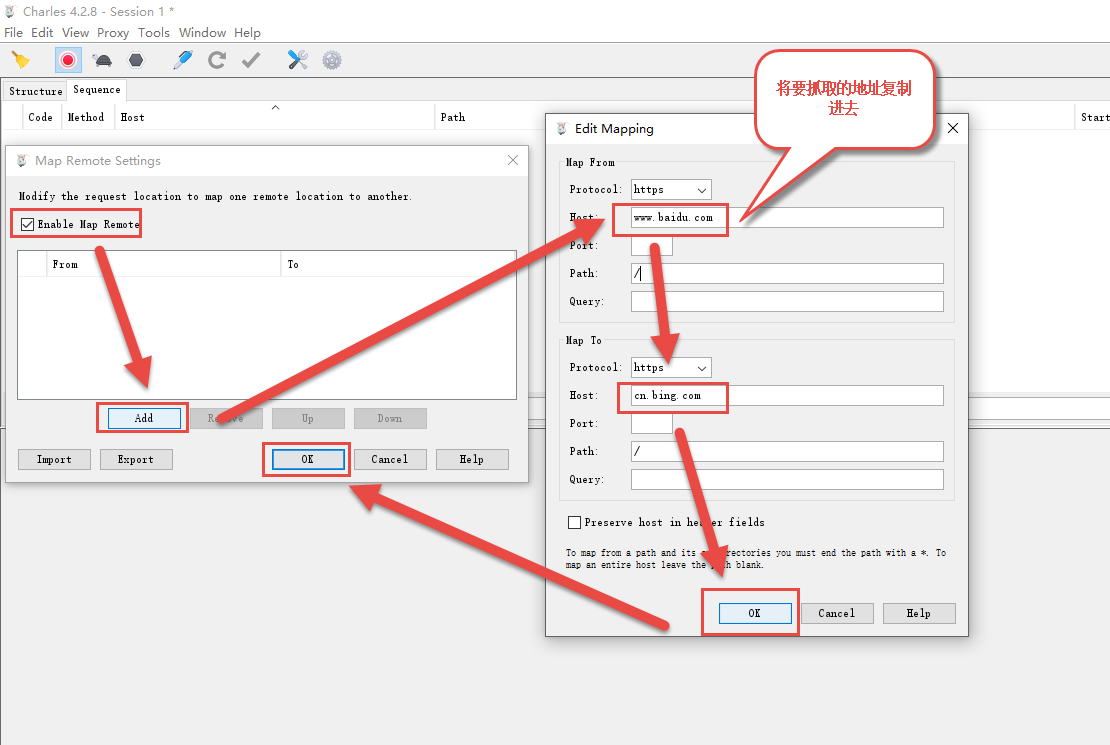Click Add in Map Remote Settings
The image size is (1110, 745).
coord(143,418)
